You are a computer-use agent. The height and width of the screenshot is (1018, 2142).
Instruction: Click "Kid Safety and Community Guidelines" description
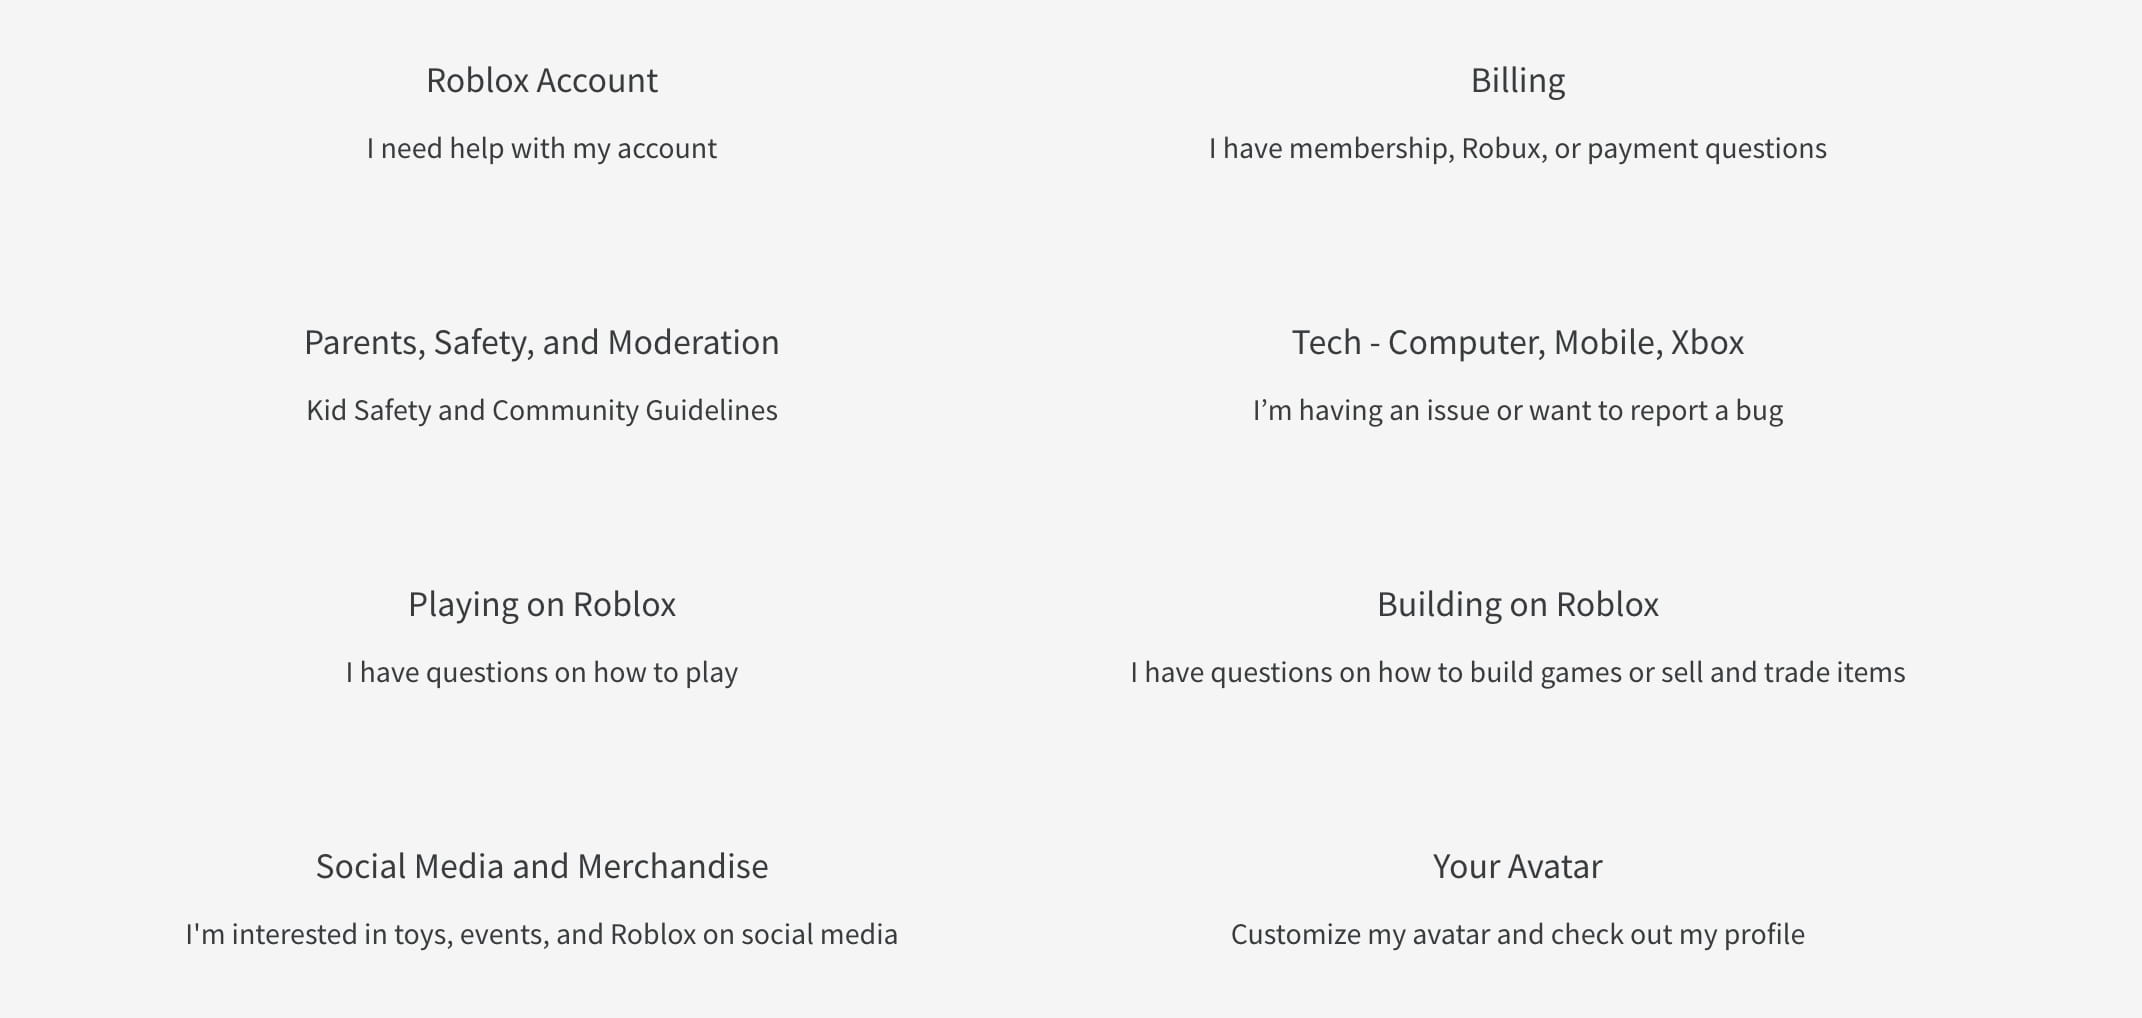click(x=541, y=410)
